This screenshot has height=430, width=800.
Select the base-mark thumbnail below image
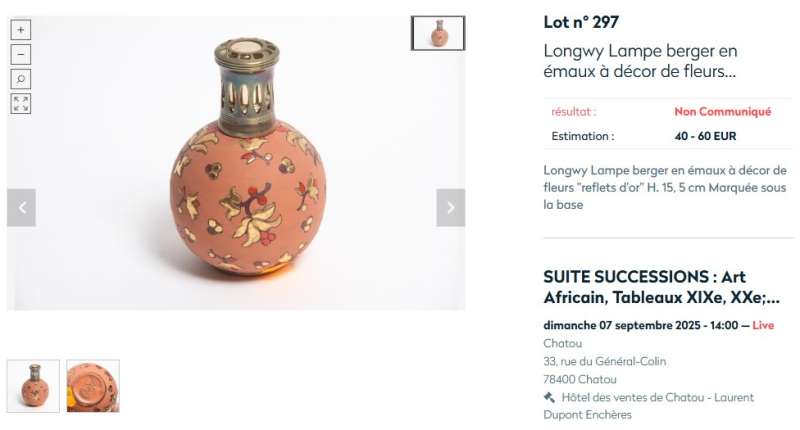pyautogui.click(x=93, y=386)
